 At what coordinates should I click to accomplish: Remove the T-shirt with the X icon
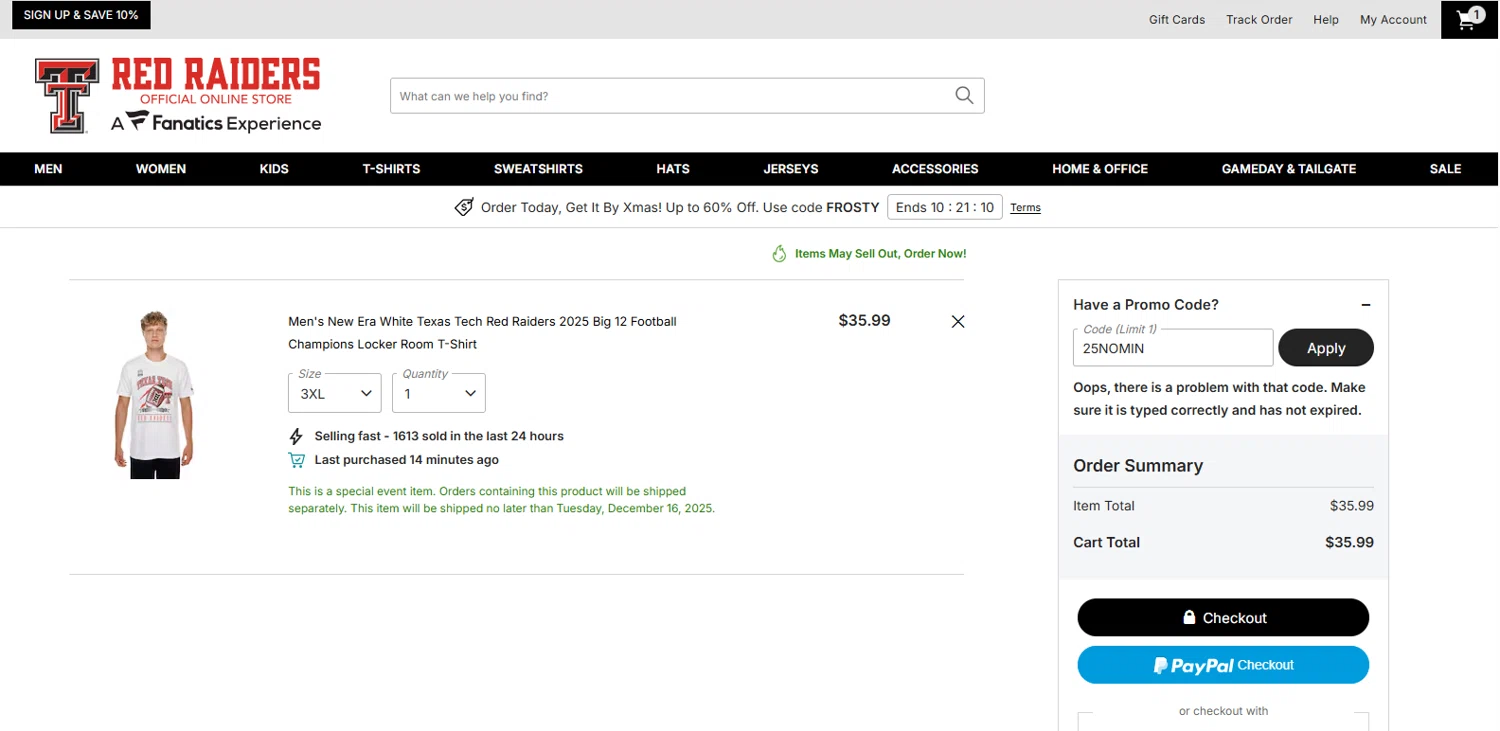pyautogui.click(x=958, y=321)
